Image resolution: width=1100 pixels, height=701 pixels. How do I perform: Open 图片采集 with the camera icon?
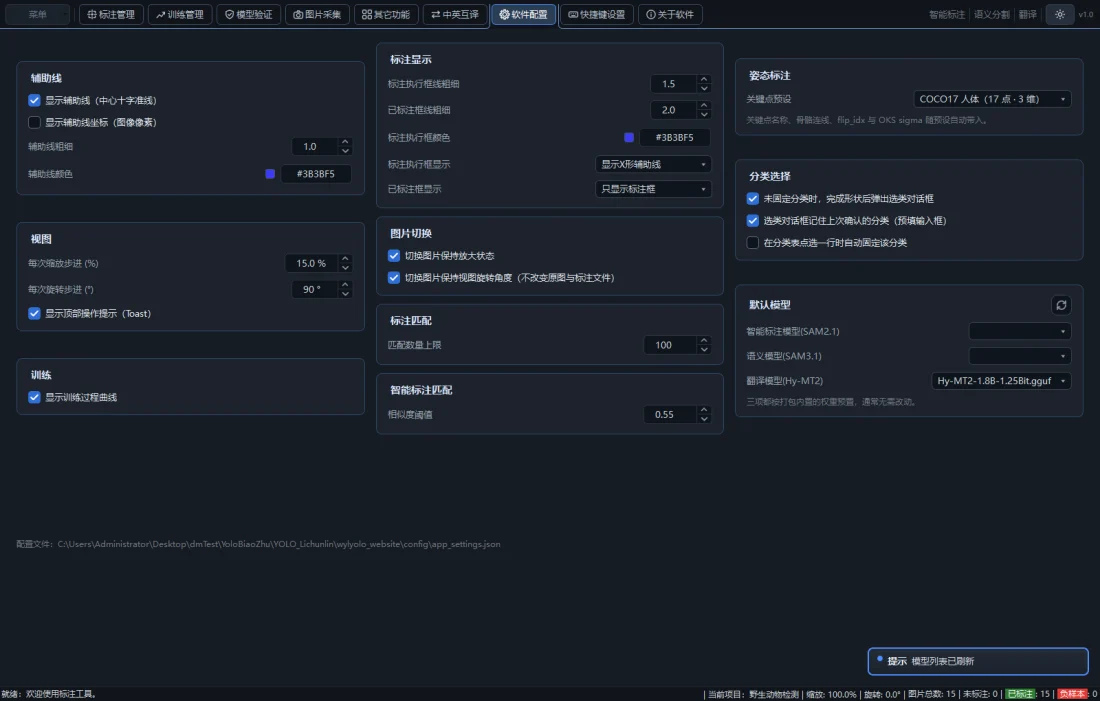coord(317,14)
